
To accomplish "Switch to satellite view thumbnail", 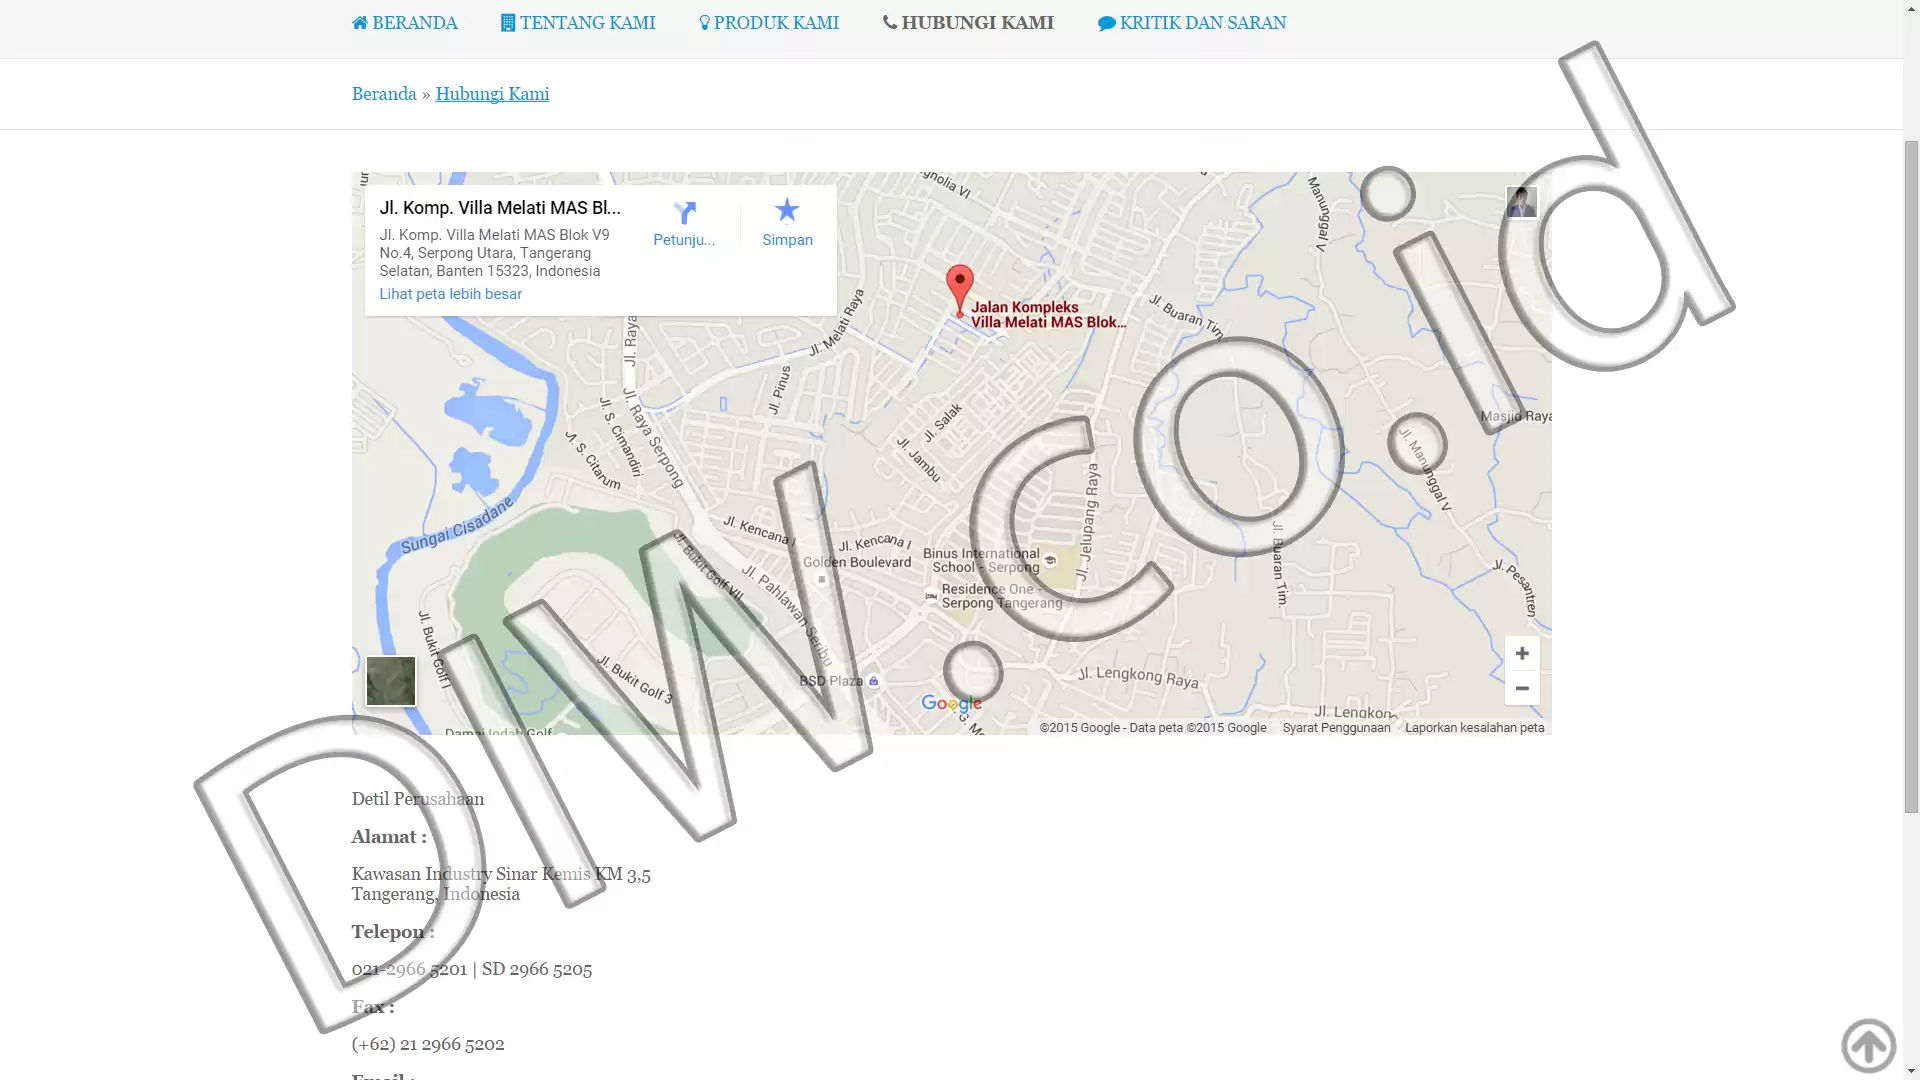I will (x=391, y=681).
